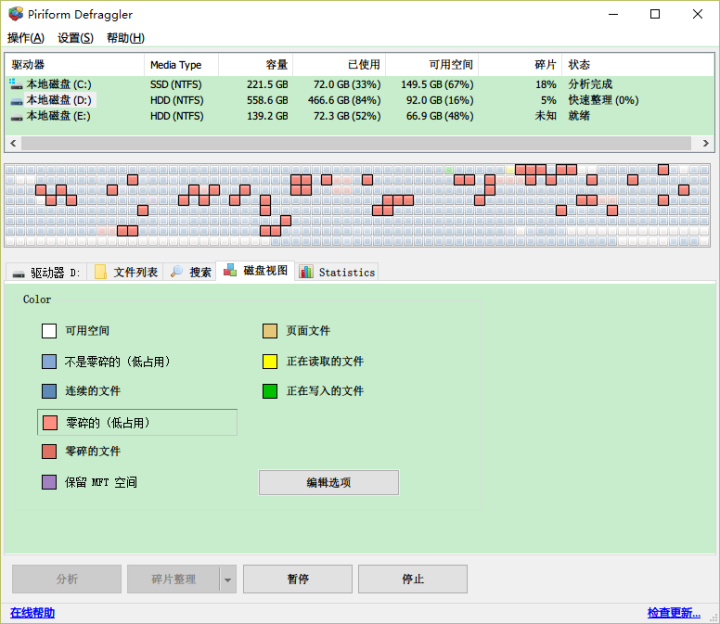Click the 零碎的（低占用）pink swatch
The width and height of the screenshot is (720, 624).
pos(50,422)
